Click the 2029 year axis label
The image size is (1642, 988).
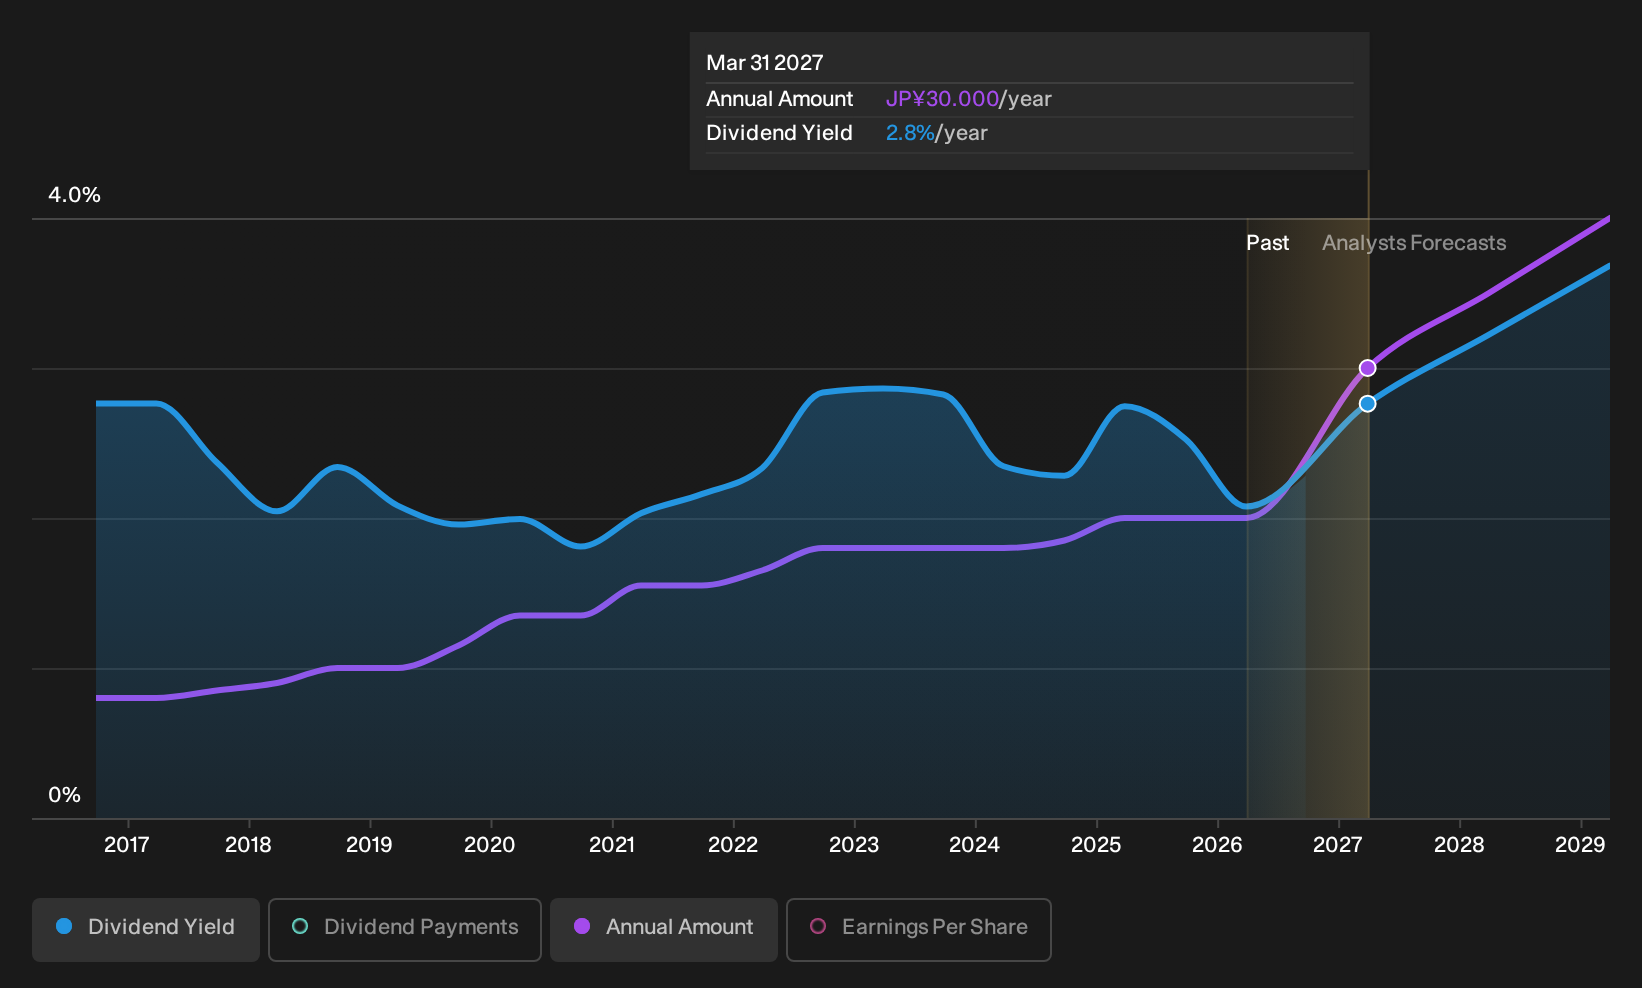click(1580, 845)
